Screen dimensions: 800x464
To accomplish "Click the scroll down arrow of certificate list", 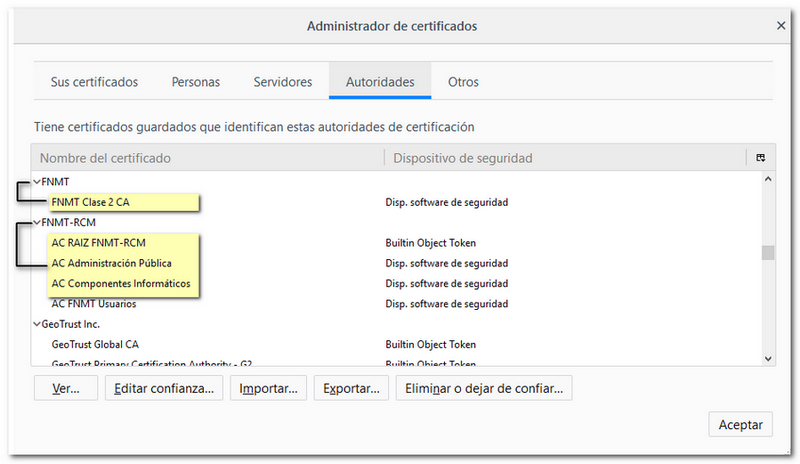I will [x=768, y=358].
